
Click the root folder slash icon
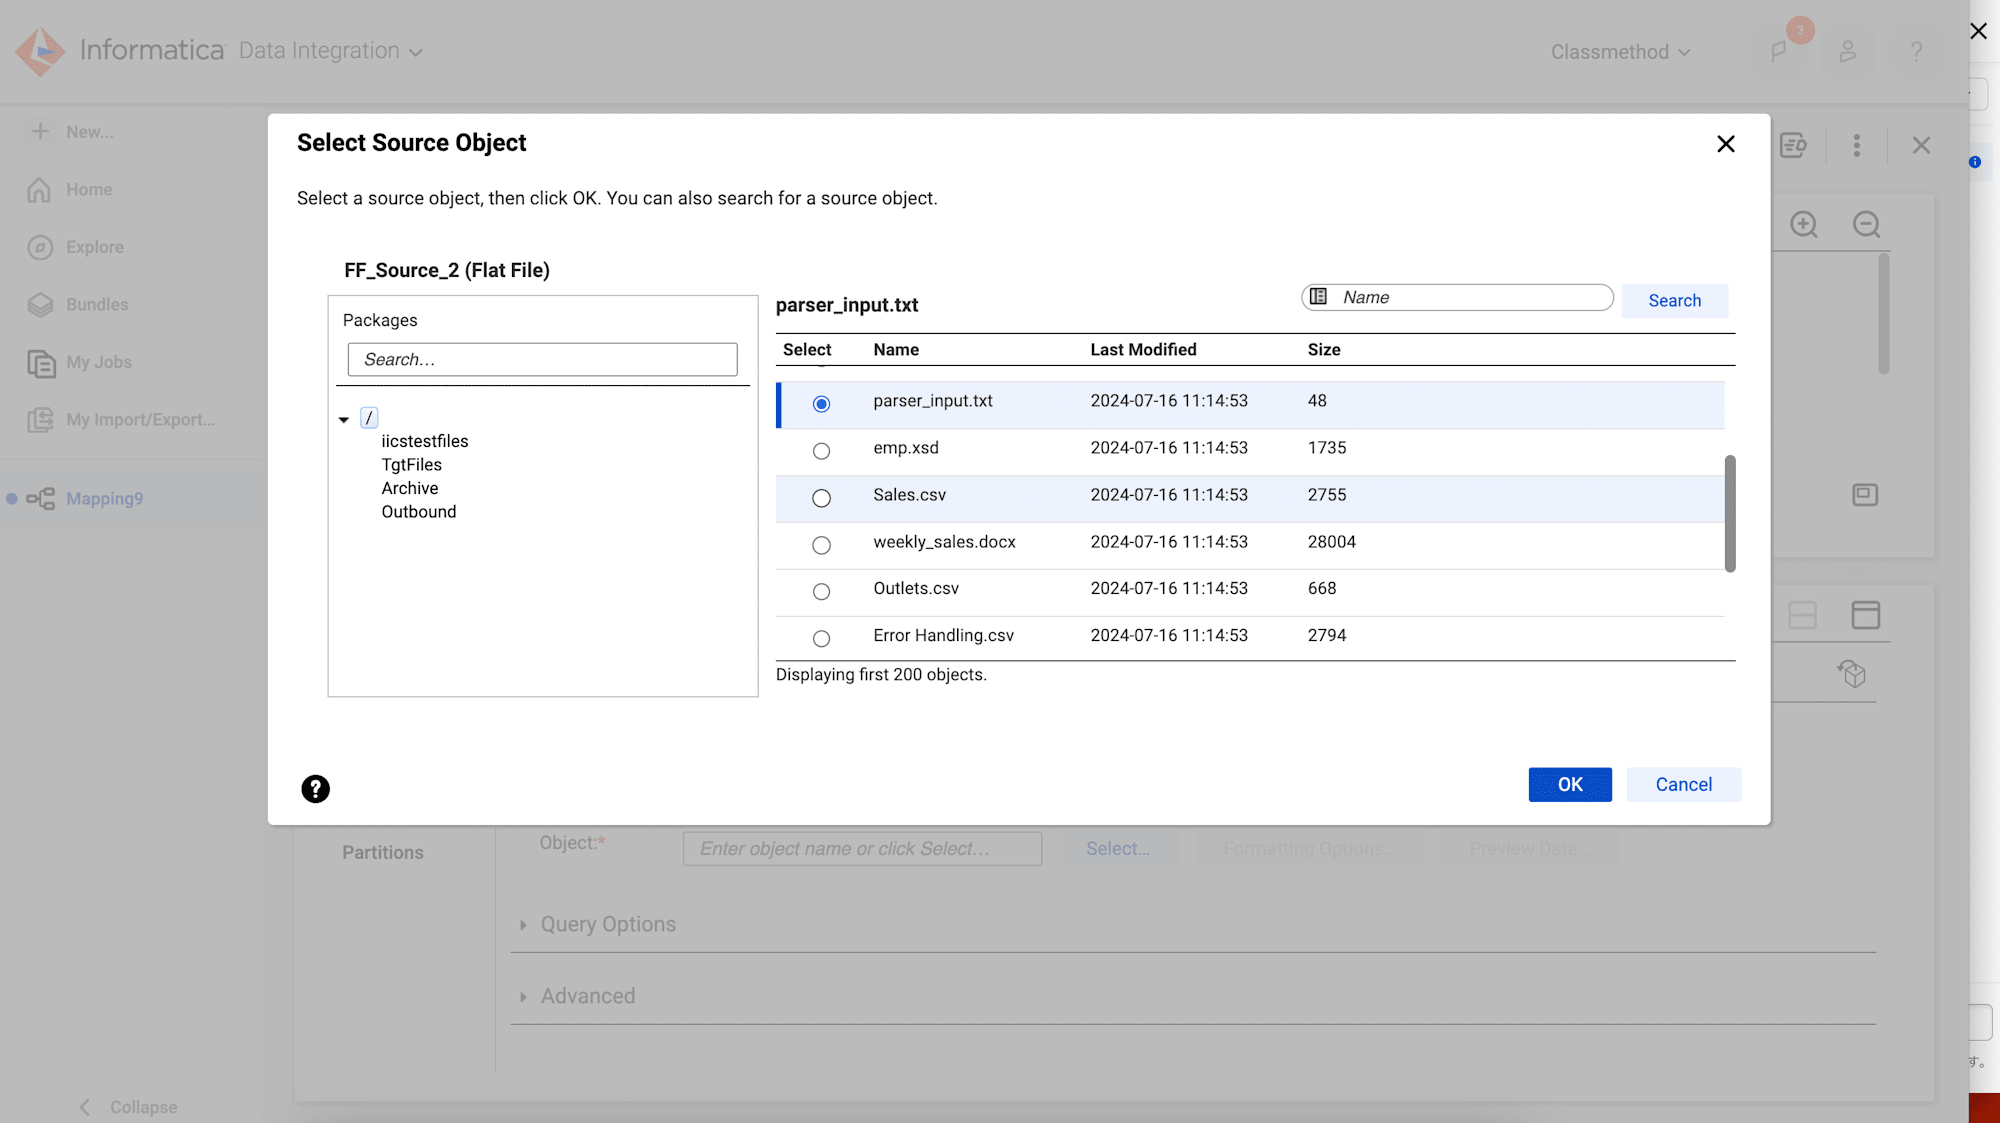tap(369, 418)
